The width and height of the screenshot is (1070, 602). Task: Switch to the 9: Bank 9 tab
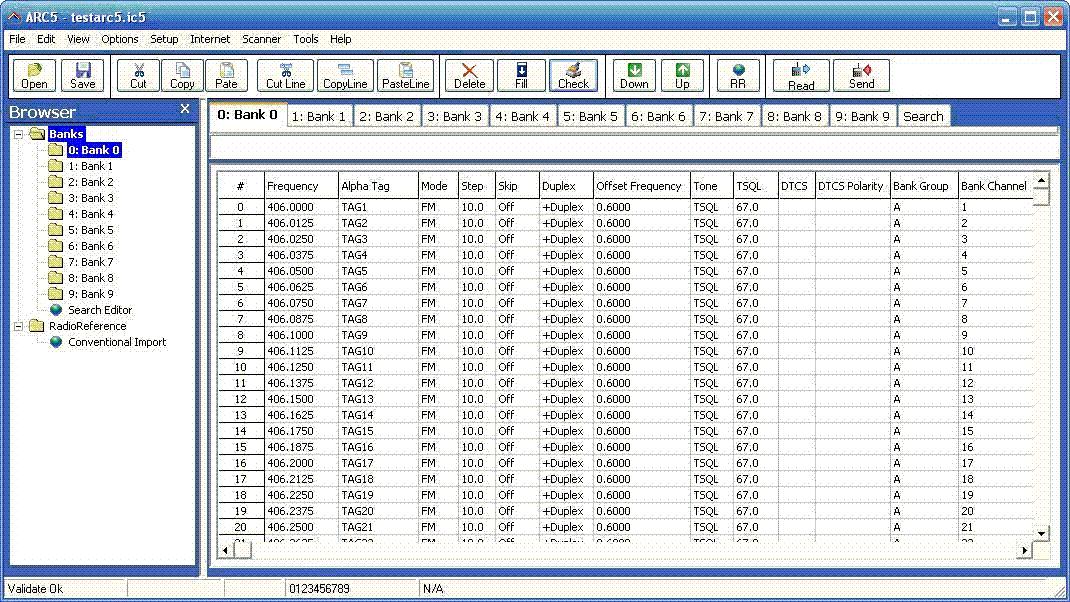tap(863, 117)
